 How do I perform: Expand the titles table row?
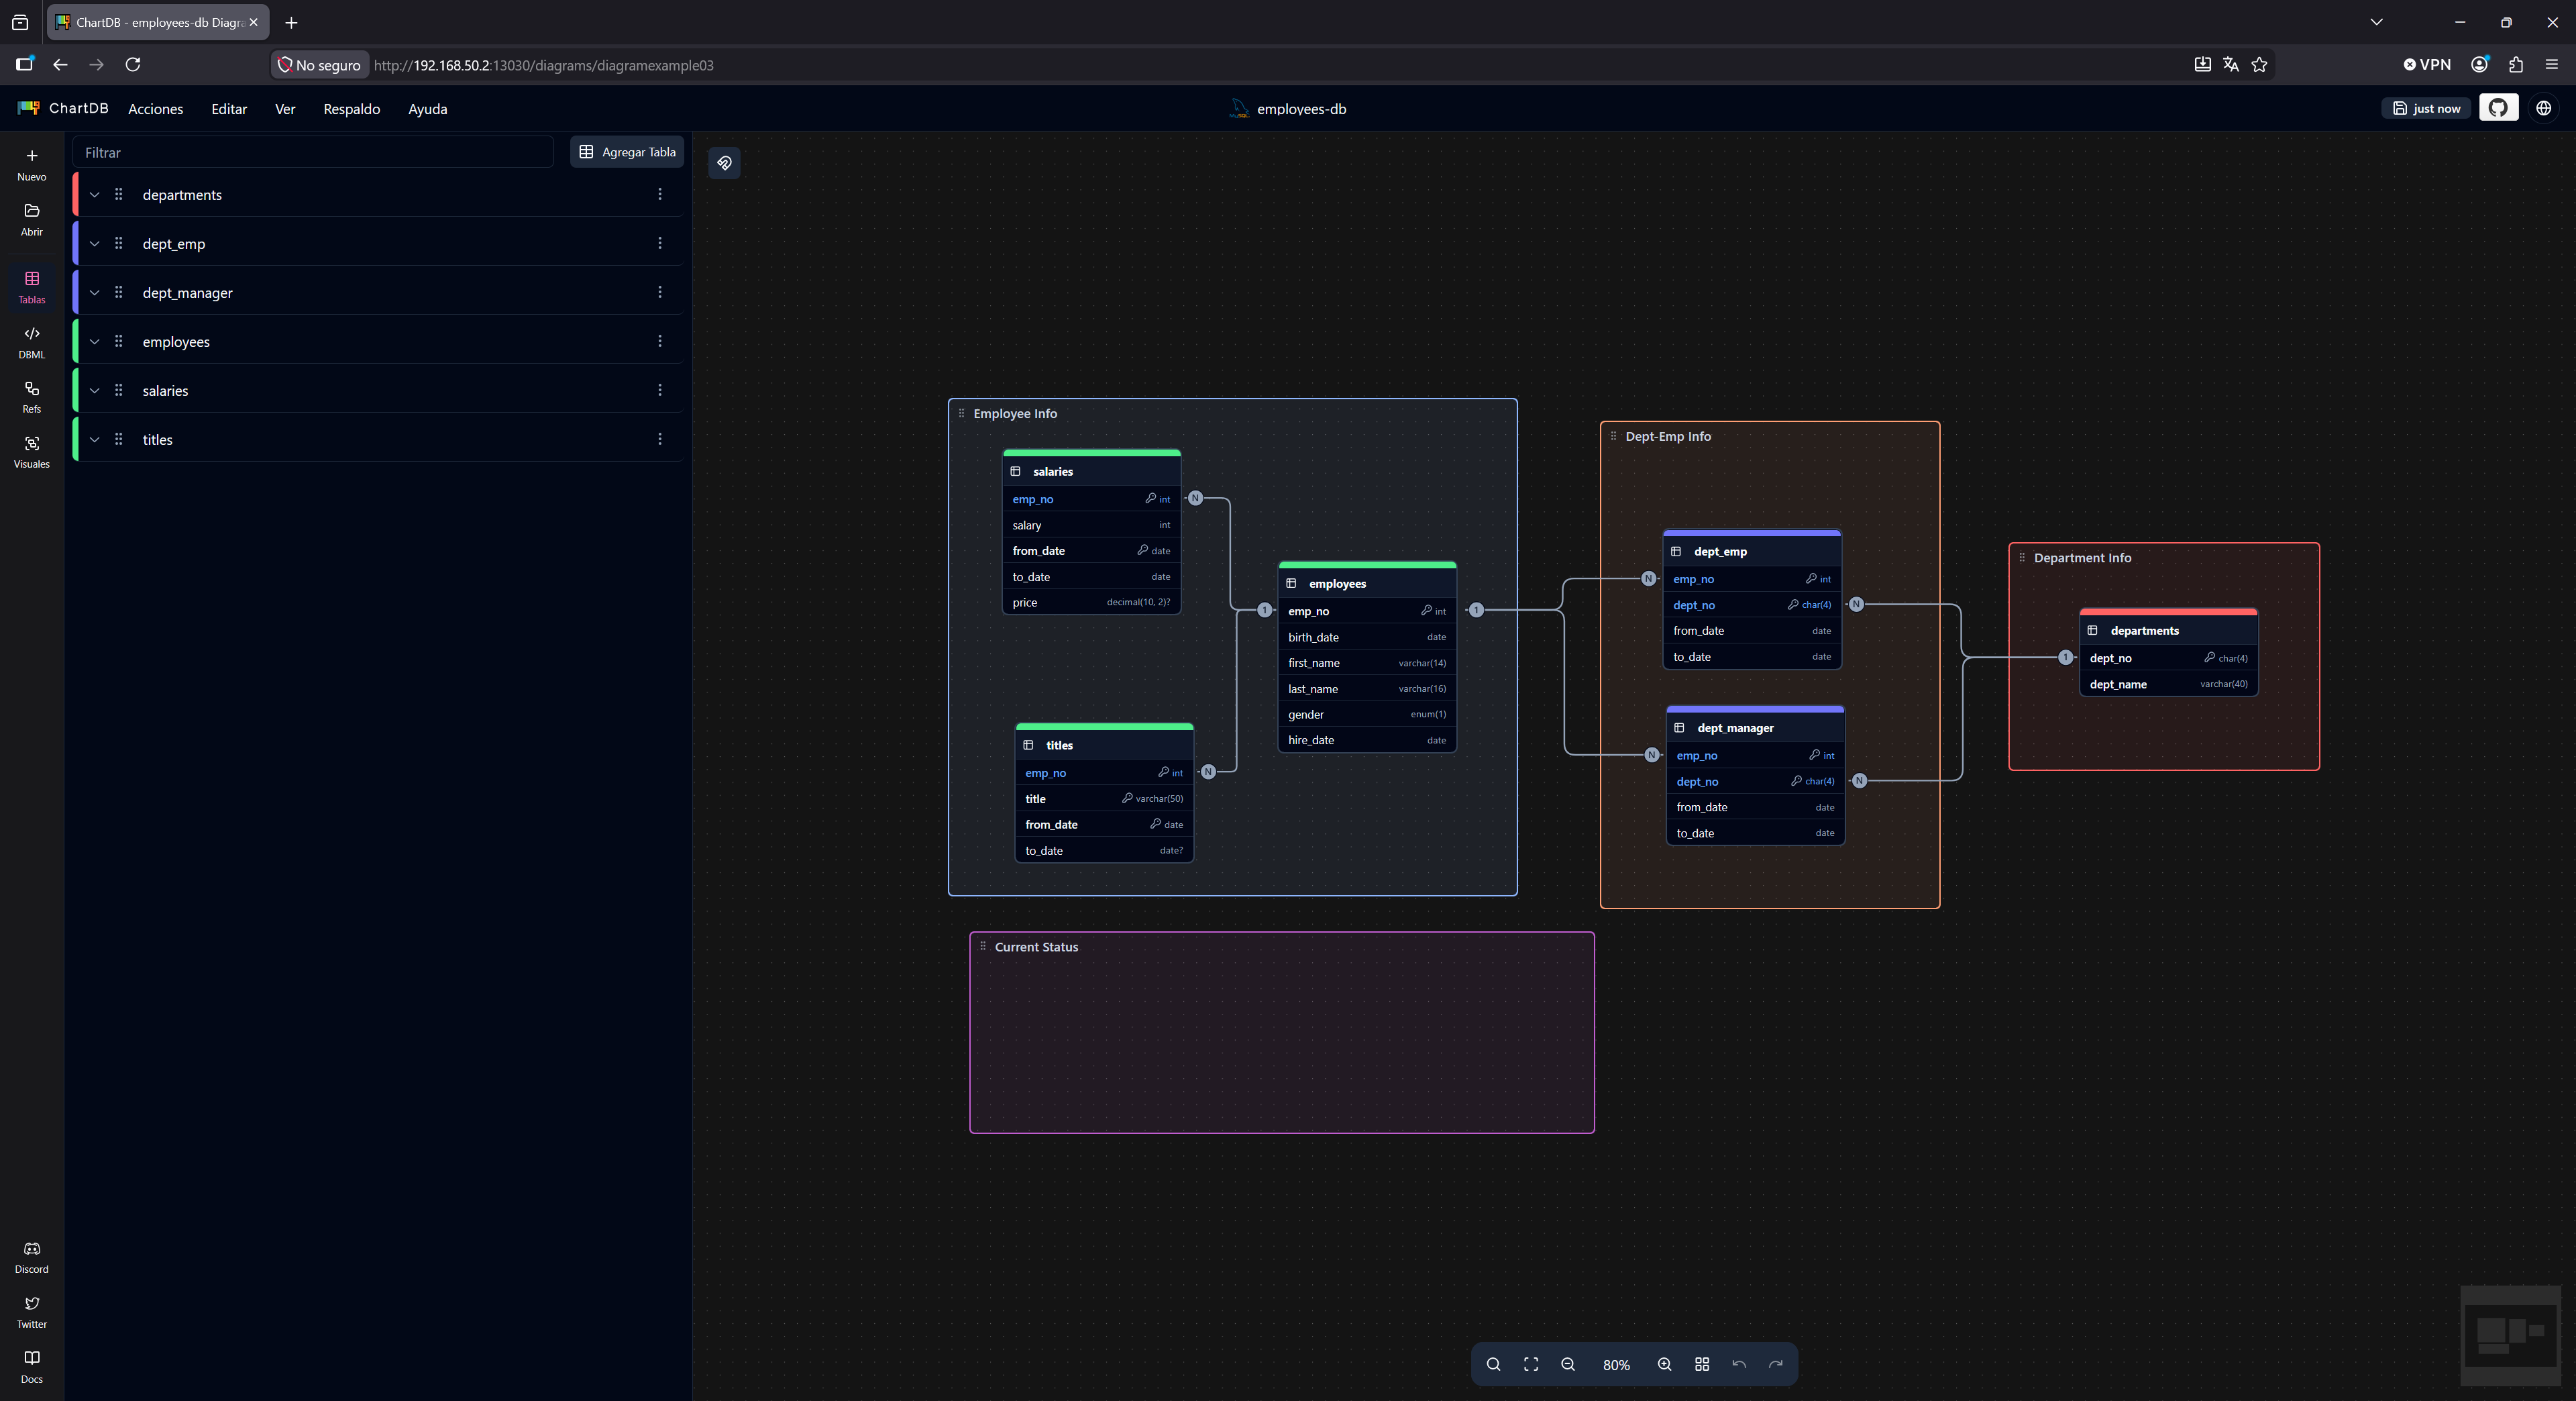[95, 440]
